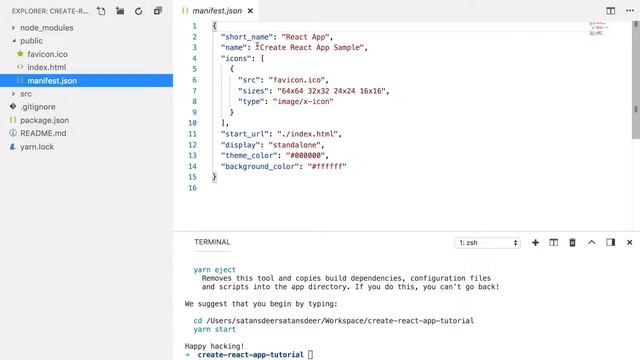640x360 pixels.
Task: Place cursor in "React App" string
Action: [305, 37]
